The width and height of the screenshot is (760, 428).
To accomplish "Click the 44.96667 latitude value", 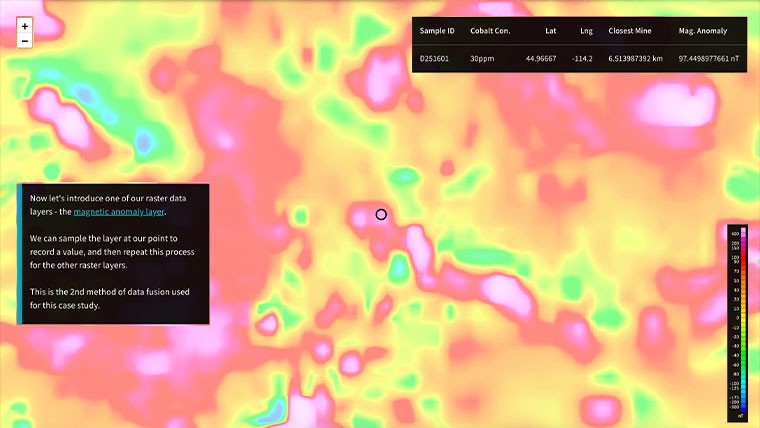I will tap(541, 59).
